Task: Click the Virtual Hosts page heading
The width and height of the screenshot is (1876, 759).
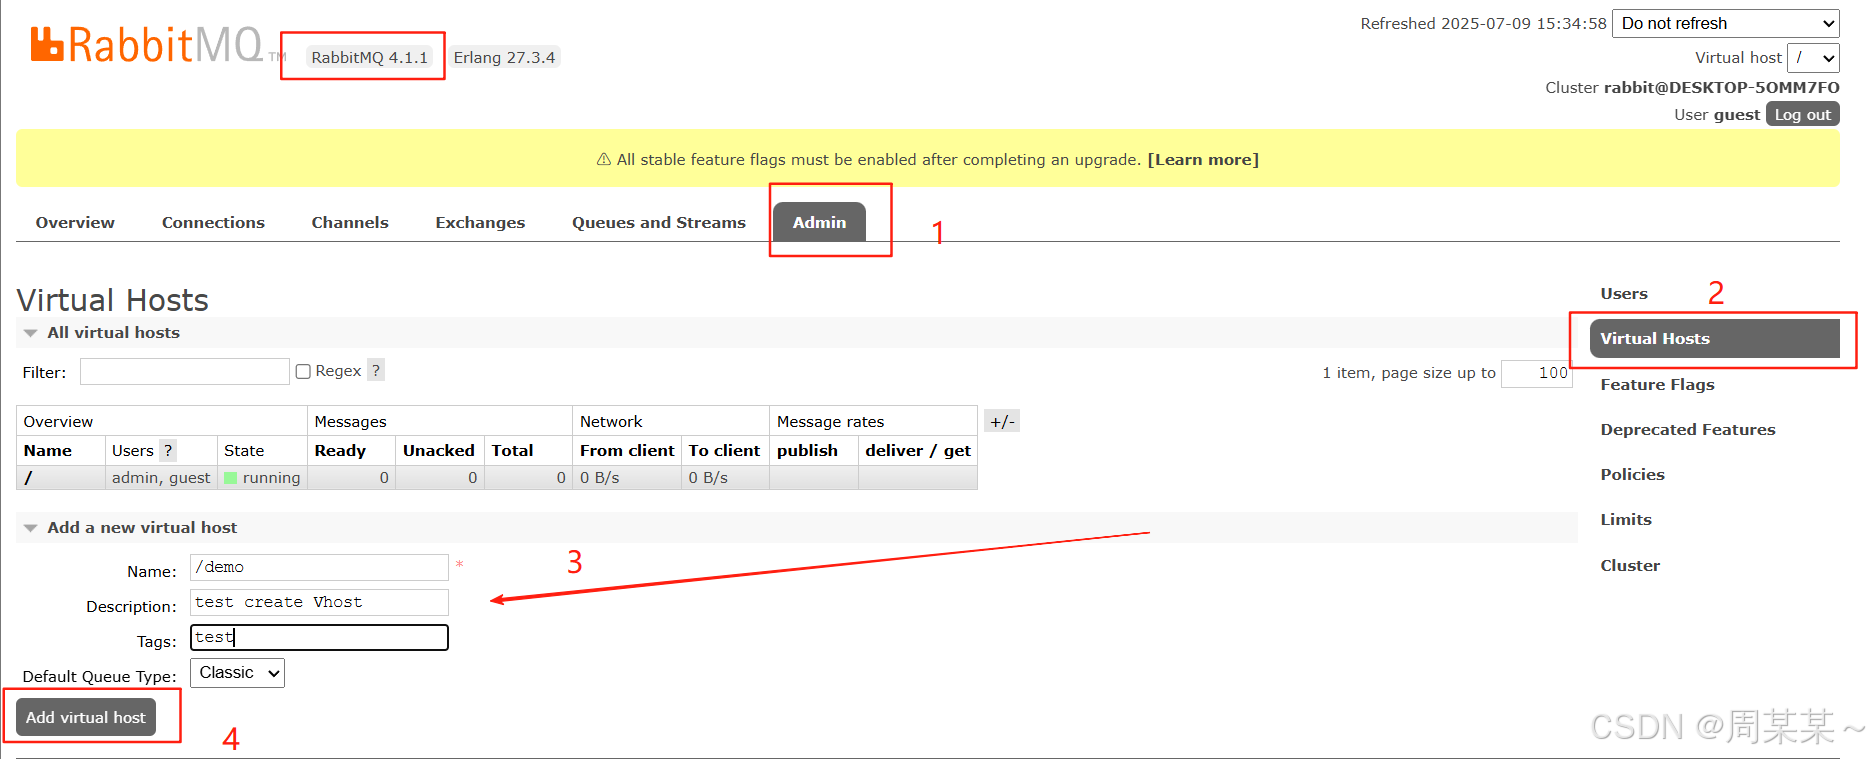Action: 113,300
